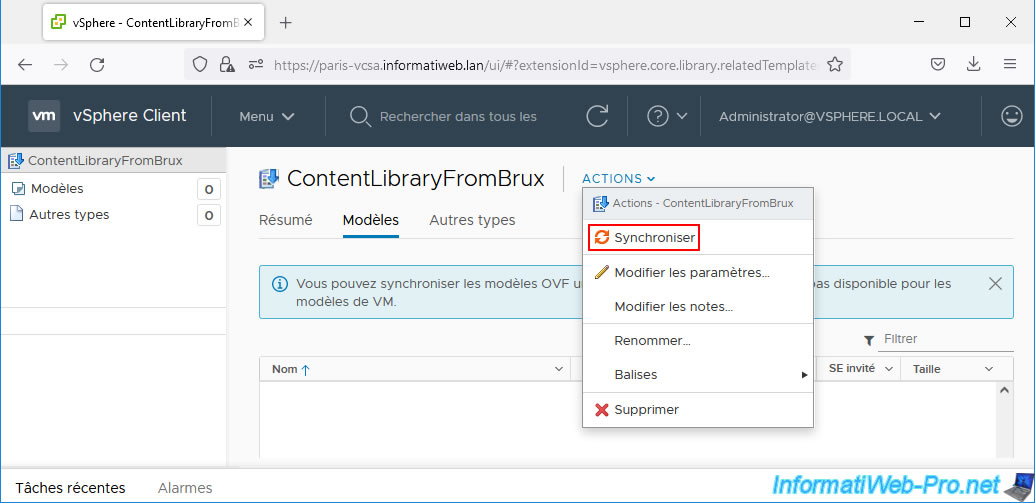The image size is (1035, 503).
Task: Click the vSphere refresh icon in header
Action: 597,116
